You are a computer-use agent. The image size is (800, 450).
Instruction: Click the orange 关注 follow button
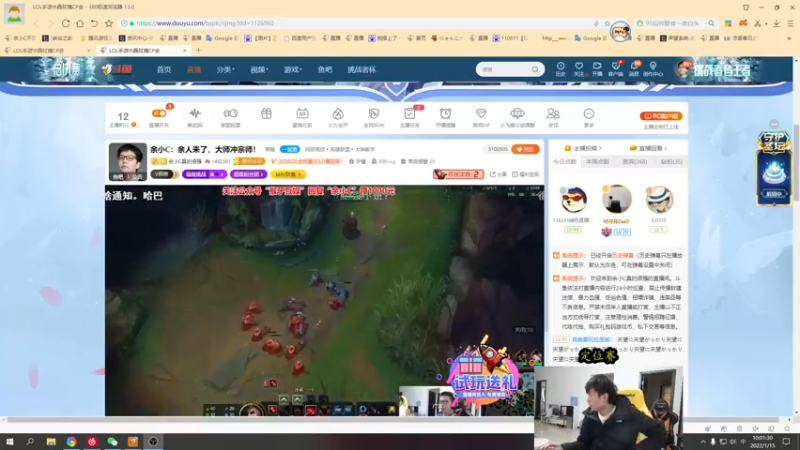(525, 149)
